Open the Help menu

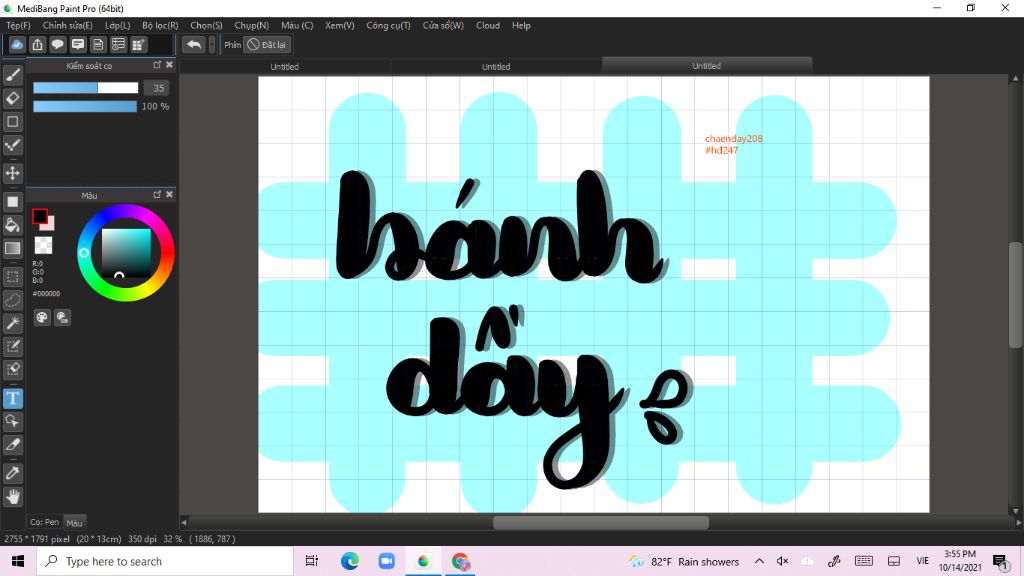coord(521,25)
